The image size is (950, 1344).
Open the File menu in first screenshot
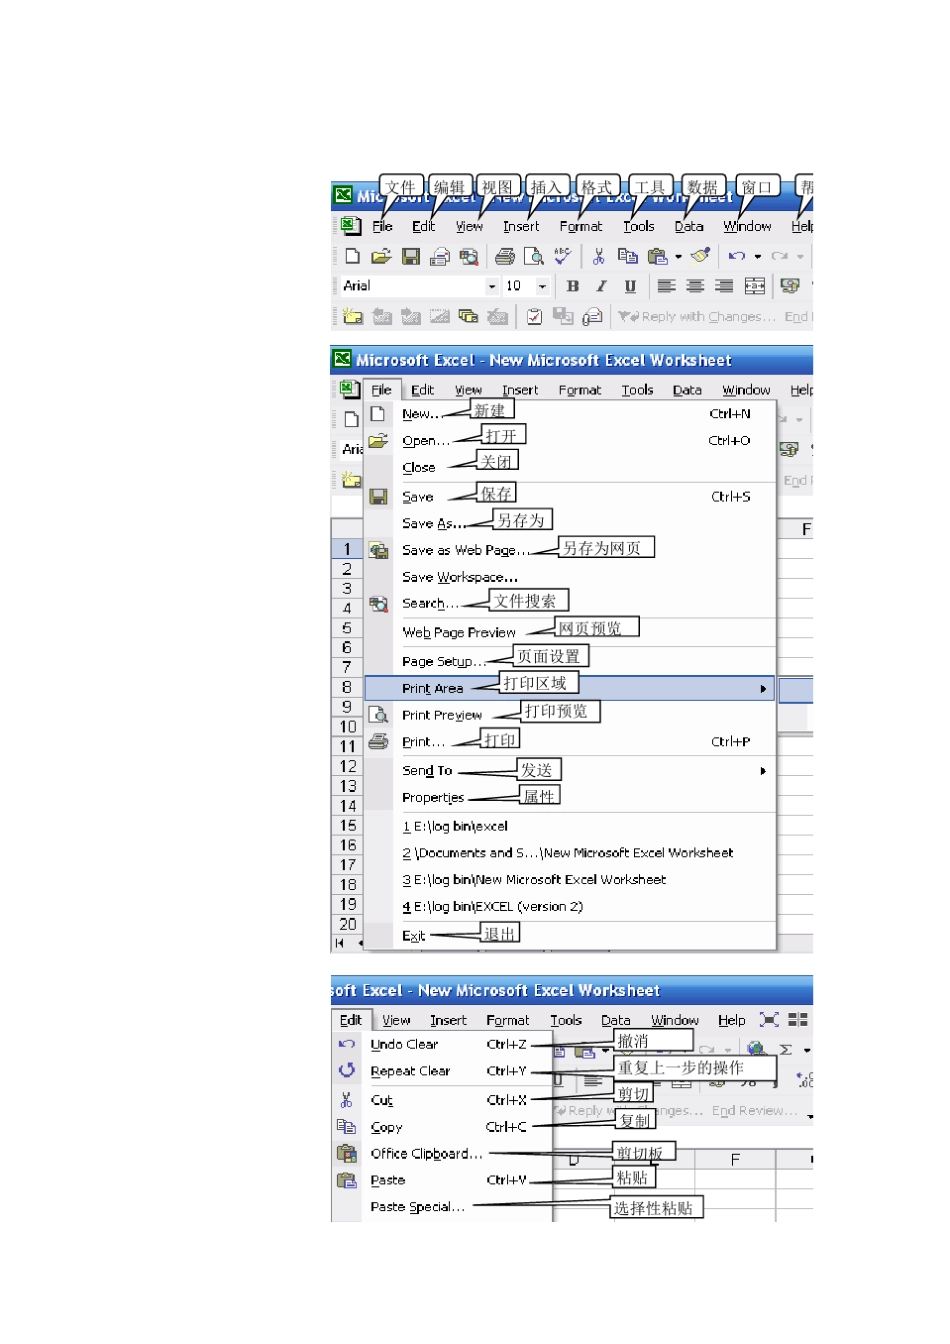(382, 226)
